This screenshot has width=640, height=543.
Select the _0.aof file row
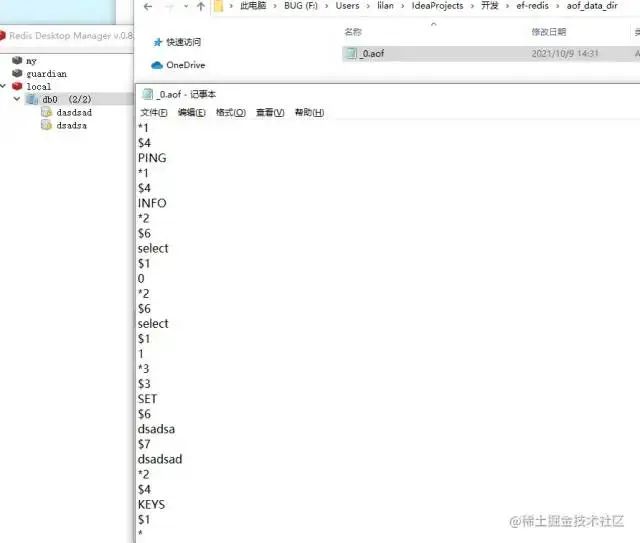[x=491, y=53]
